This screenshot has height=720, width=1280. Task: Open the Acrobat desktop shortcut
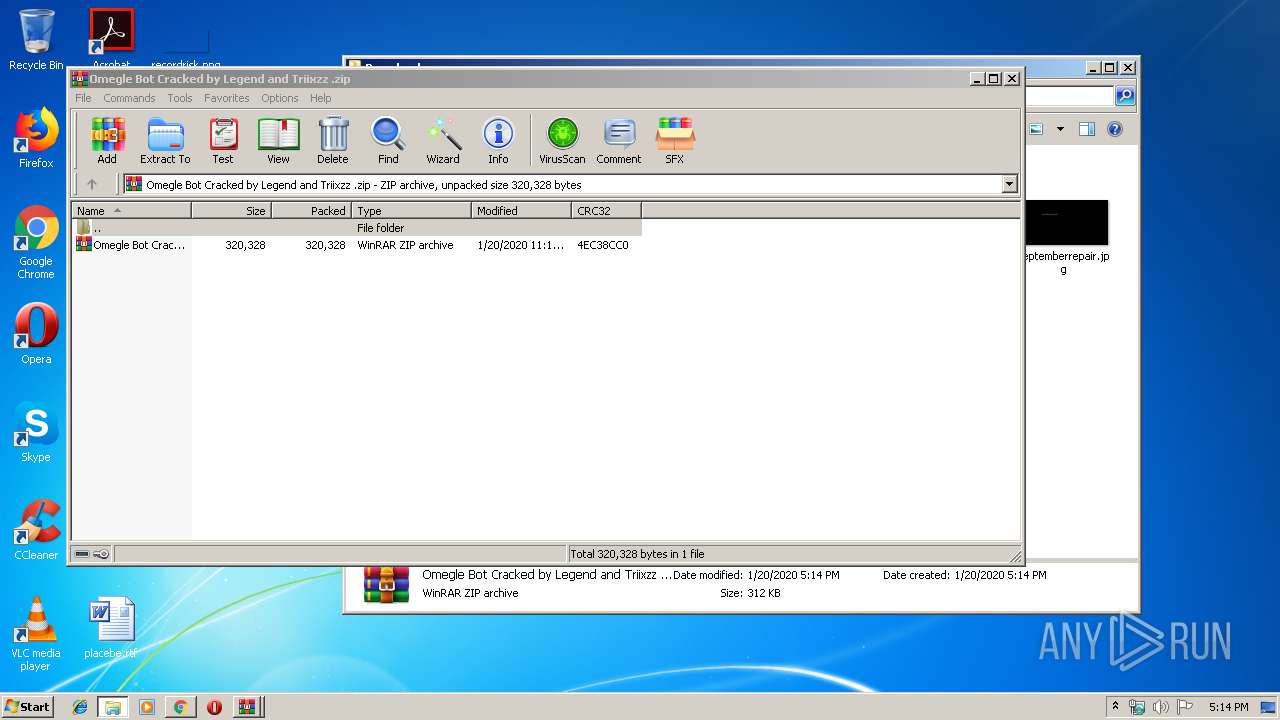(x=111, y=40)
